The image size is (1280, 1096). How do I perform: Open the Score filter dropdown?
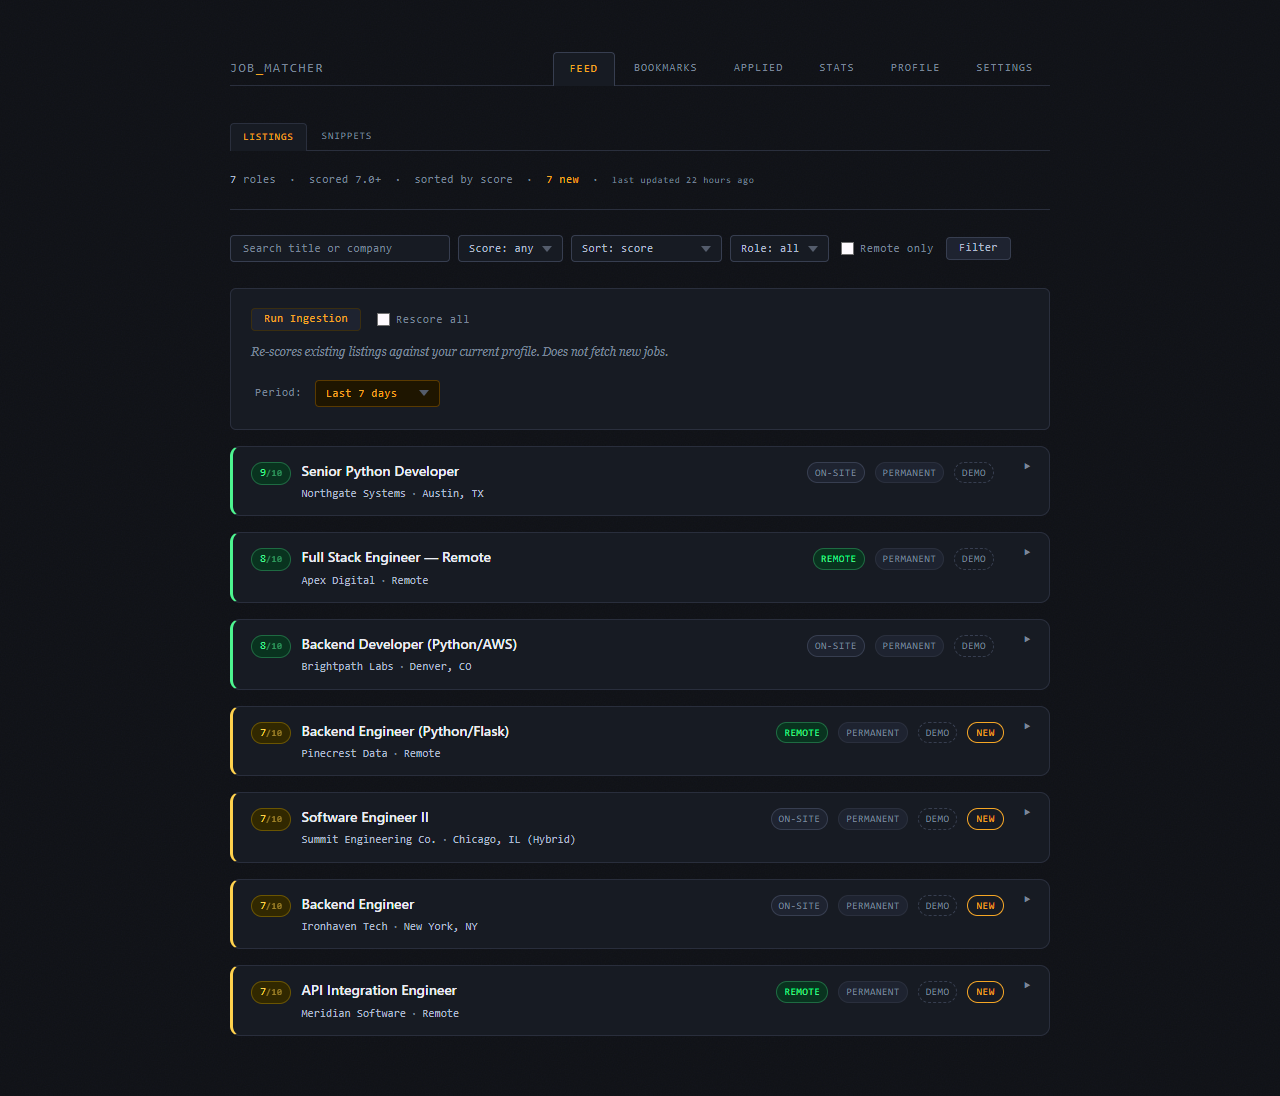click(510, 248)
